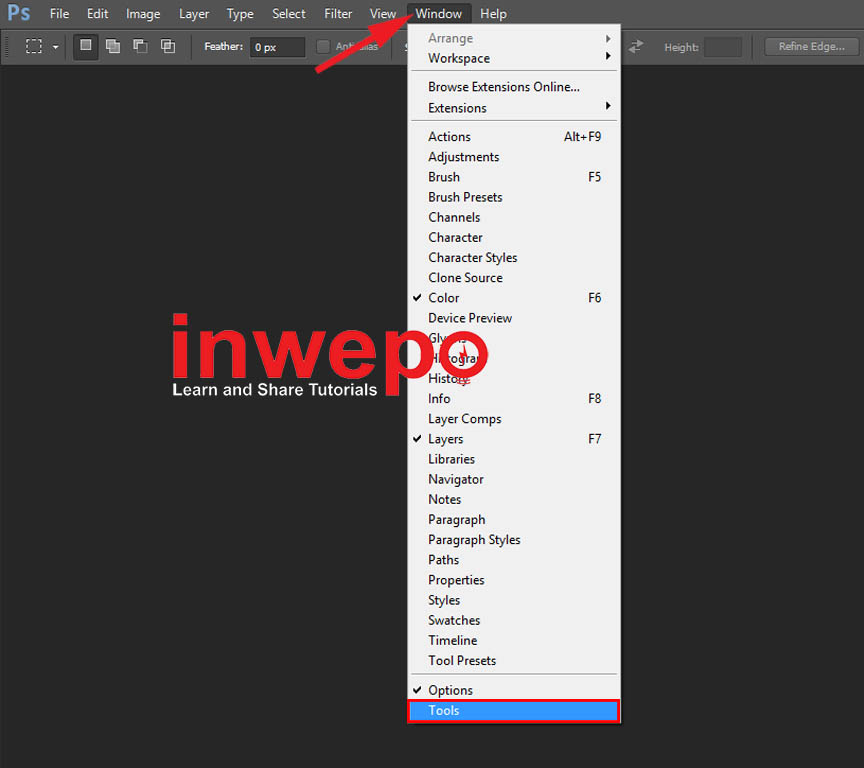864x768 pixels.
Task: Open the Filter menu
Action: tap(338, 14)
